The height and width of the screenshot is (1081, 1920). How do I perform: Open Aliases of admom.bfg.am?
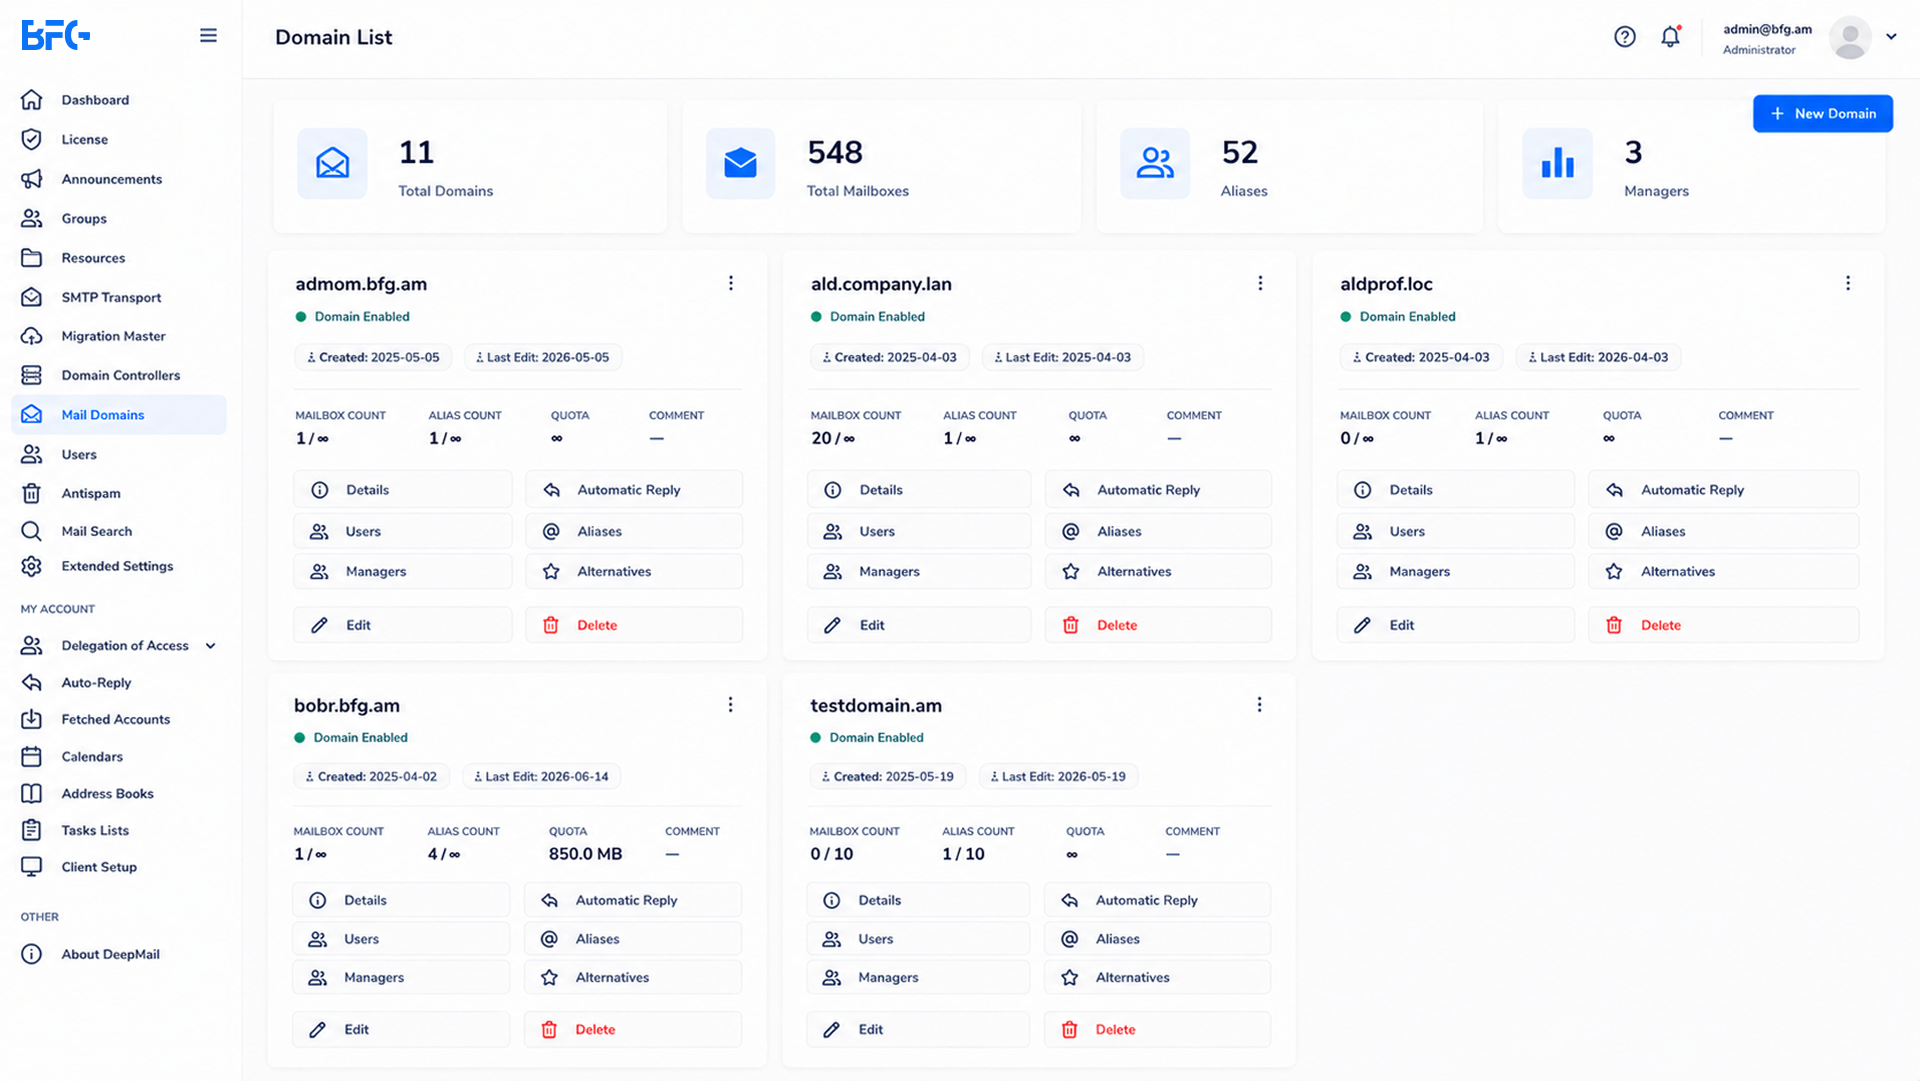pos(634,531)
